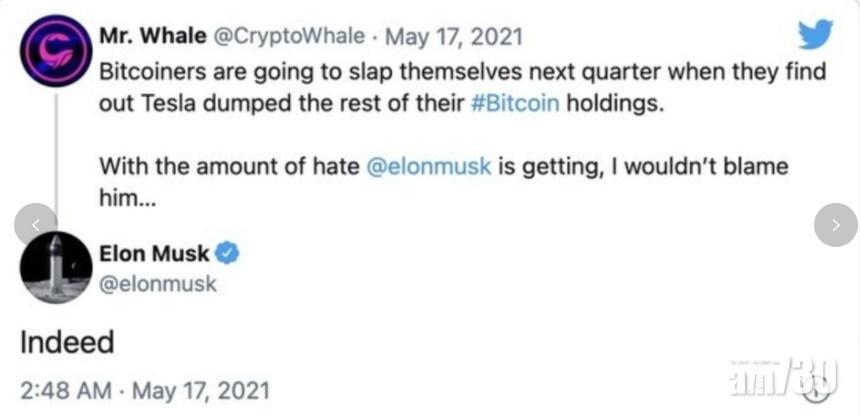The height and width of the screenshot is (415, 860).
Task: Click the Mr. Whale display name
Action: pos(150,37)
